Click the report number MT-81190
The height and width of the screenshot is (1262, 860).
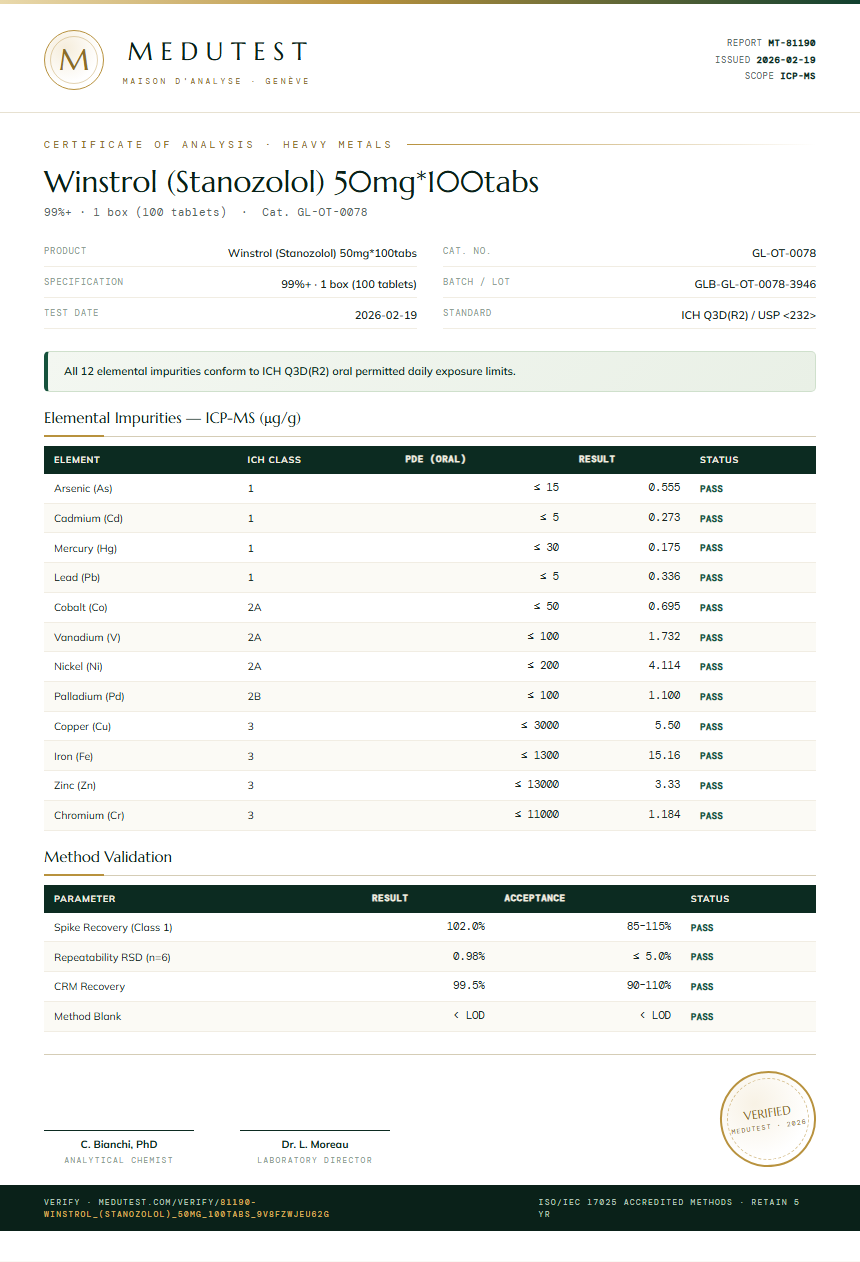(792, 43)
